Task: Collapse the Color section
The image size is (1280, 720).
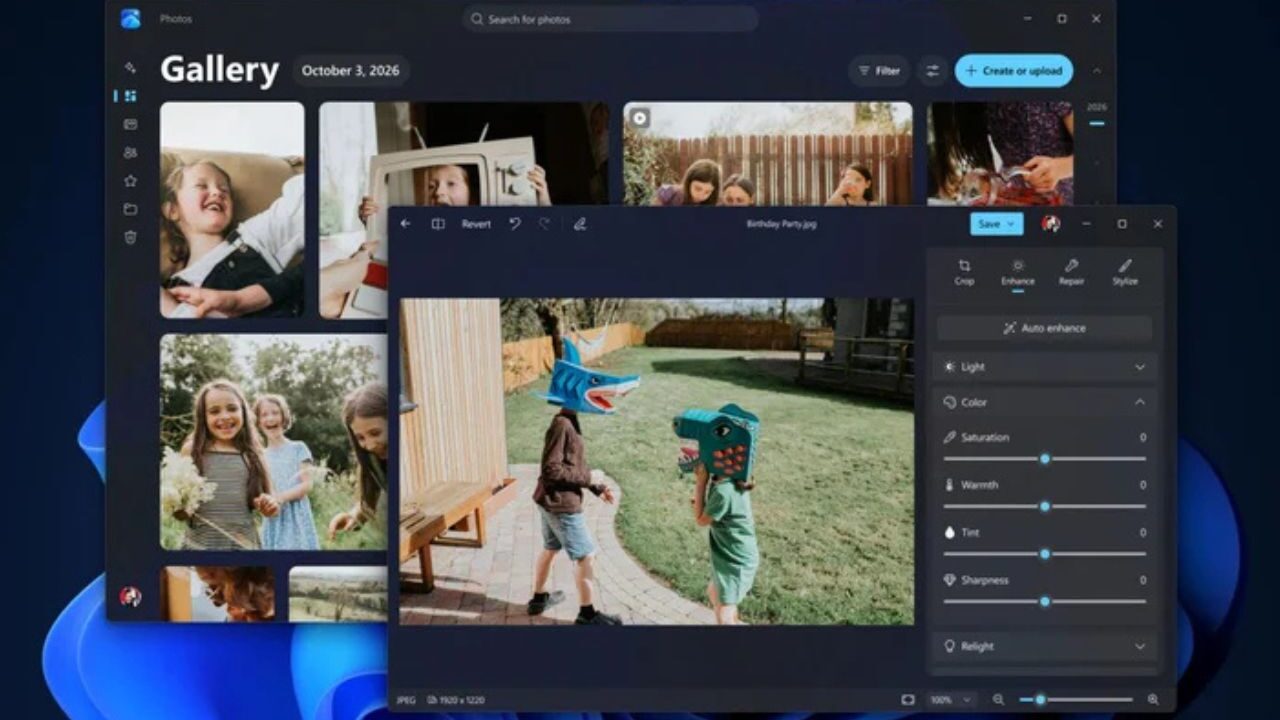Action: 1045,402
